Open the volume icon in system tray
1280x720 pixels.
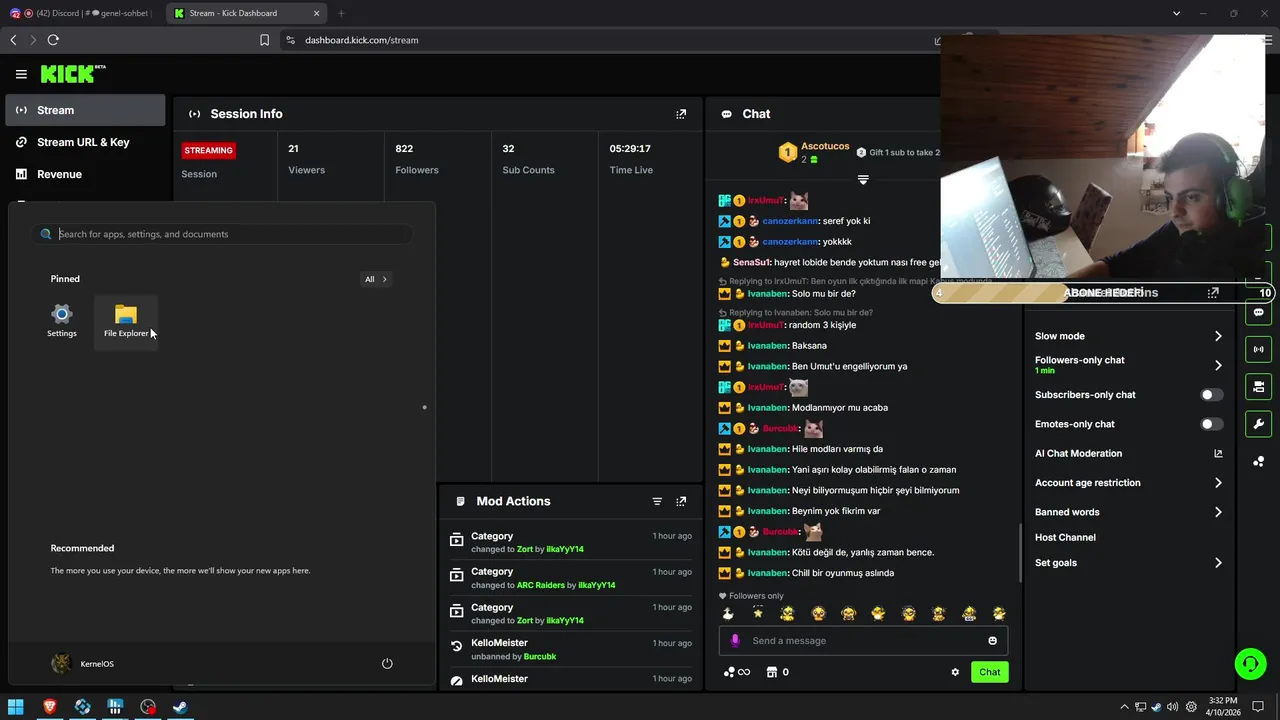tap(1172, 707)
